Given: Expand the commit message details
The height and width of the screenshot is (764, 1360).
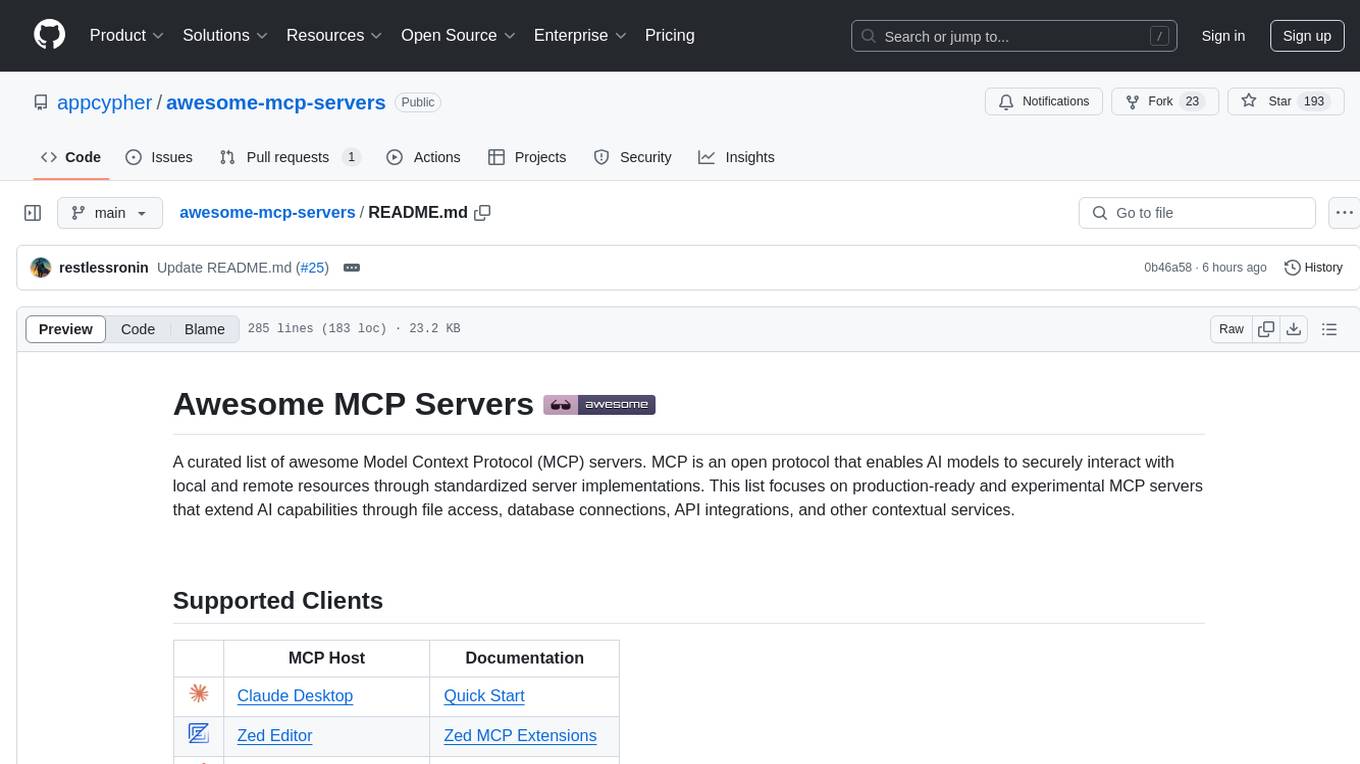Looking at the screenshot, I should [351, 267].
